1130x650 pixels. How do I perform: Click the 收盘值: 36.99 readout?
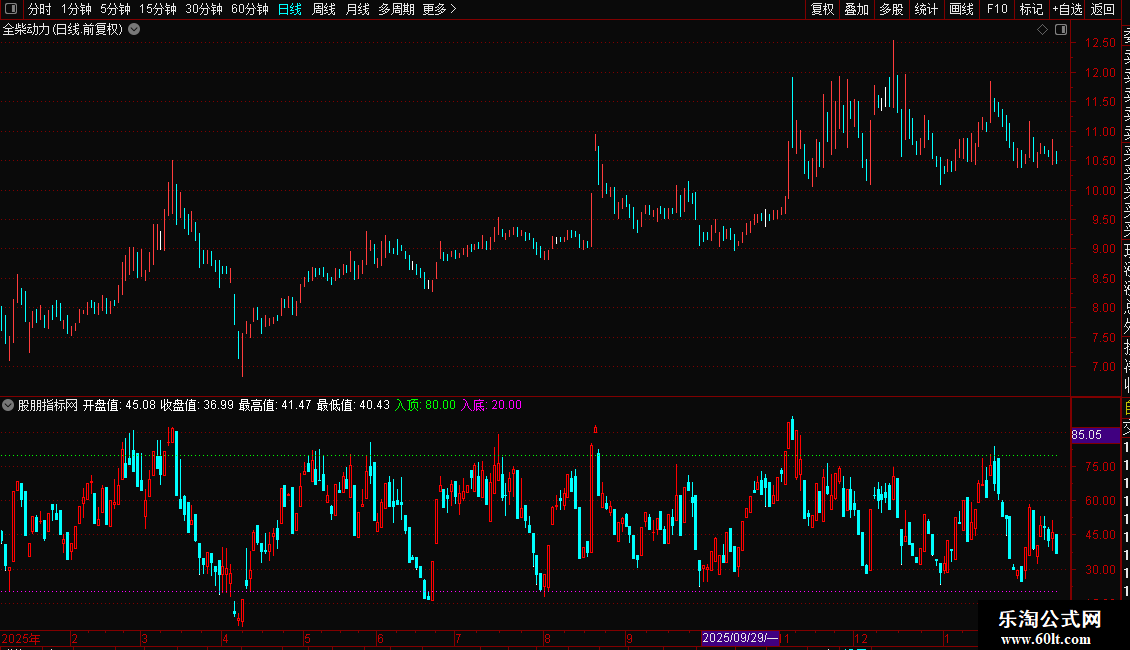click(197, 405)
